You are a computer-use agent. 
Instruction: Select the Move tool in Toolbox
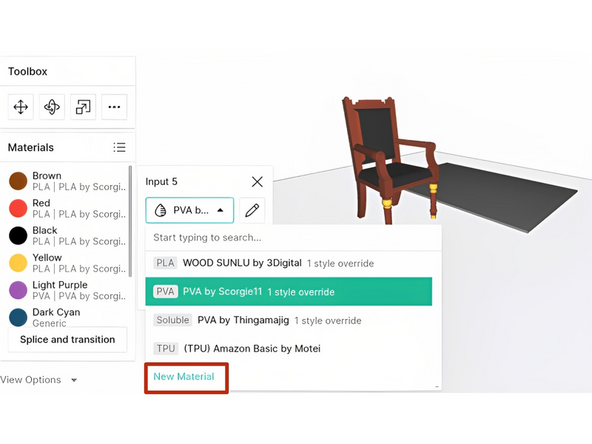[21, 107]
